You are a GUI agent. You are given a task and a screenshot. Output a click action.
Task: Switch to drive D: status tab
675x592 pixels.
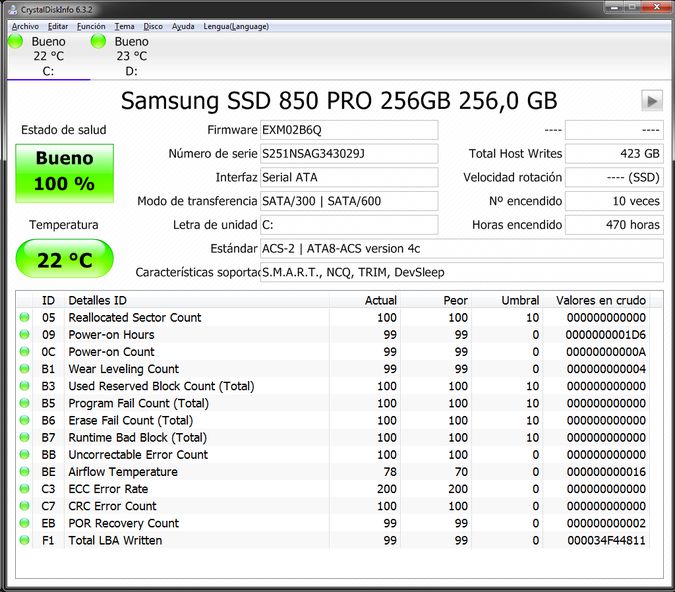pos(131,56)
